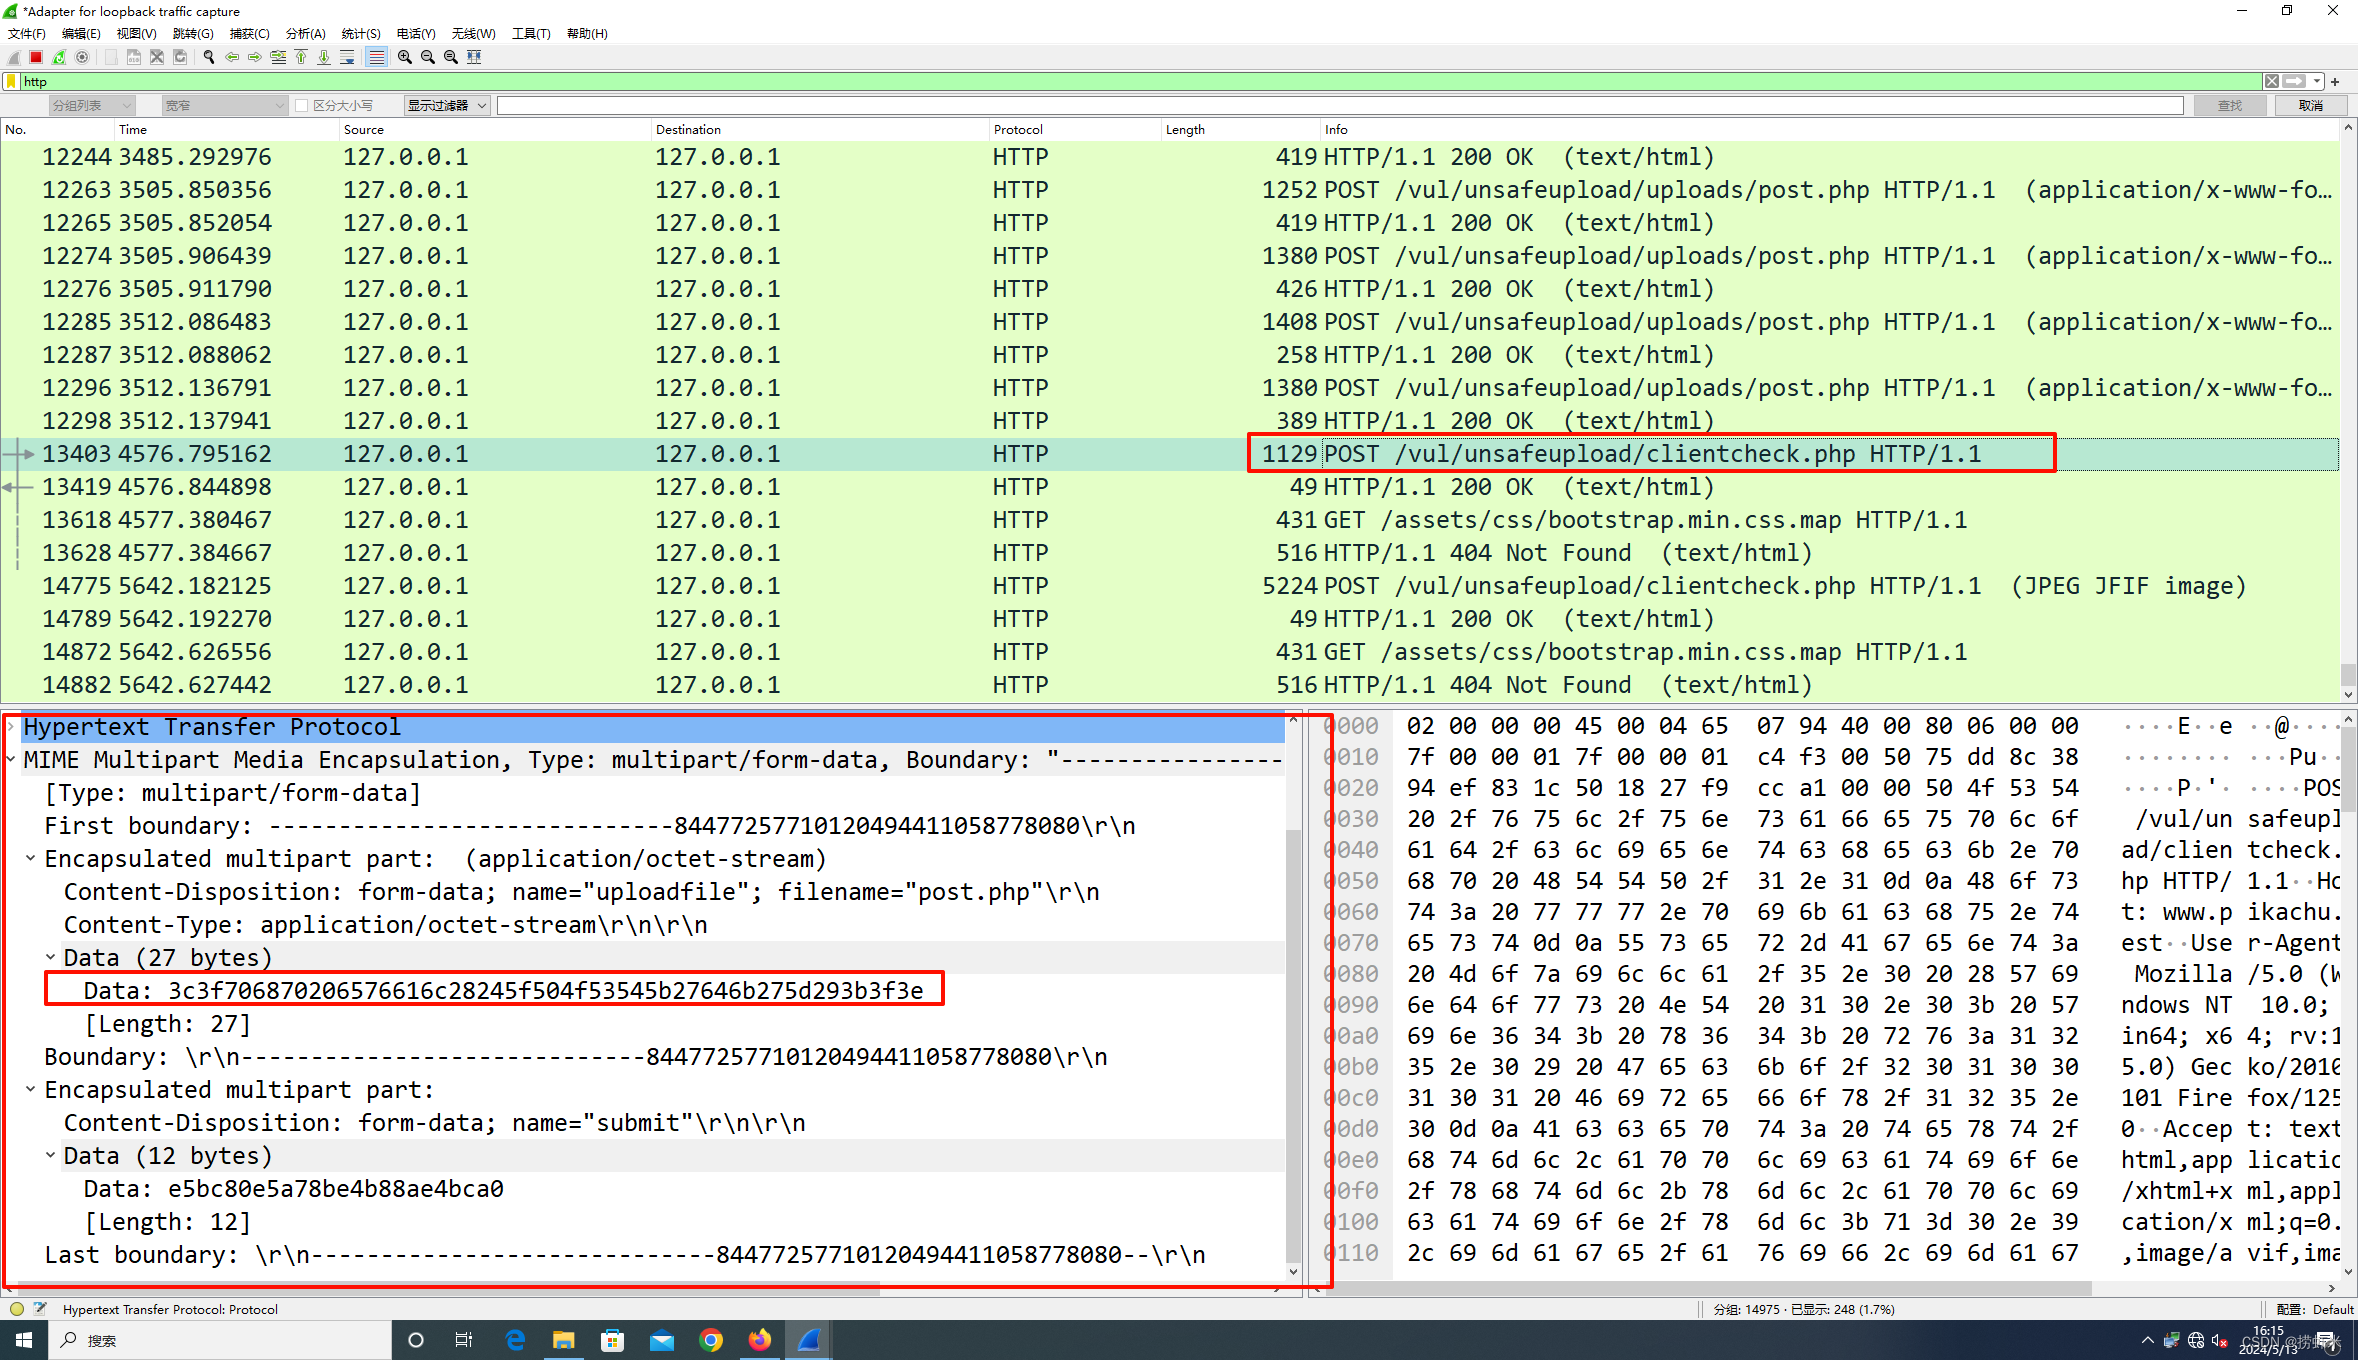This screenshot has width=2358, height=1360.
Task: Open the 捕获(C) menu
Action: 249,34
